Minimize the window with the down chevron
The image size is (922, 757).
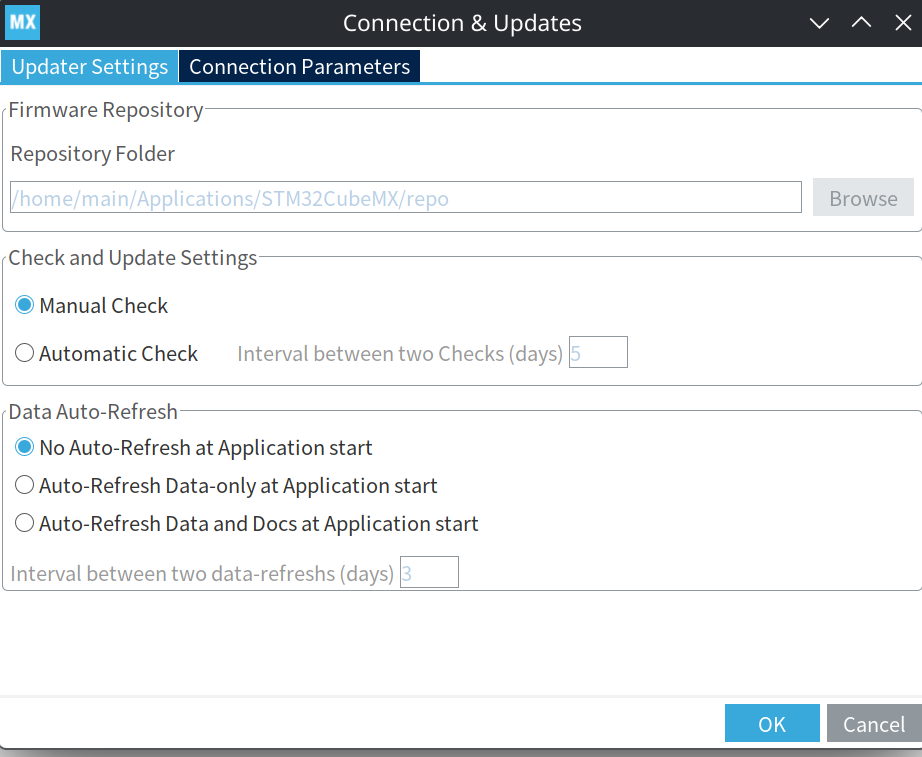click(x=819, y=23)
